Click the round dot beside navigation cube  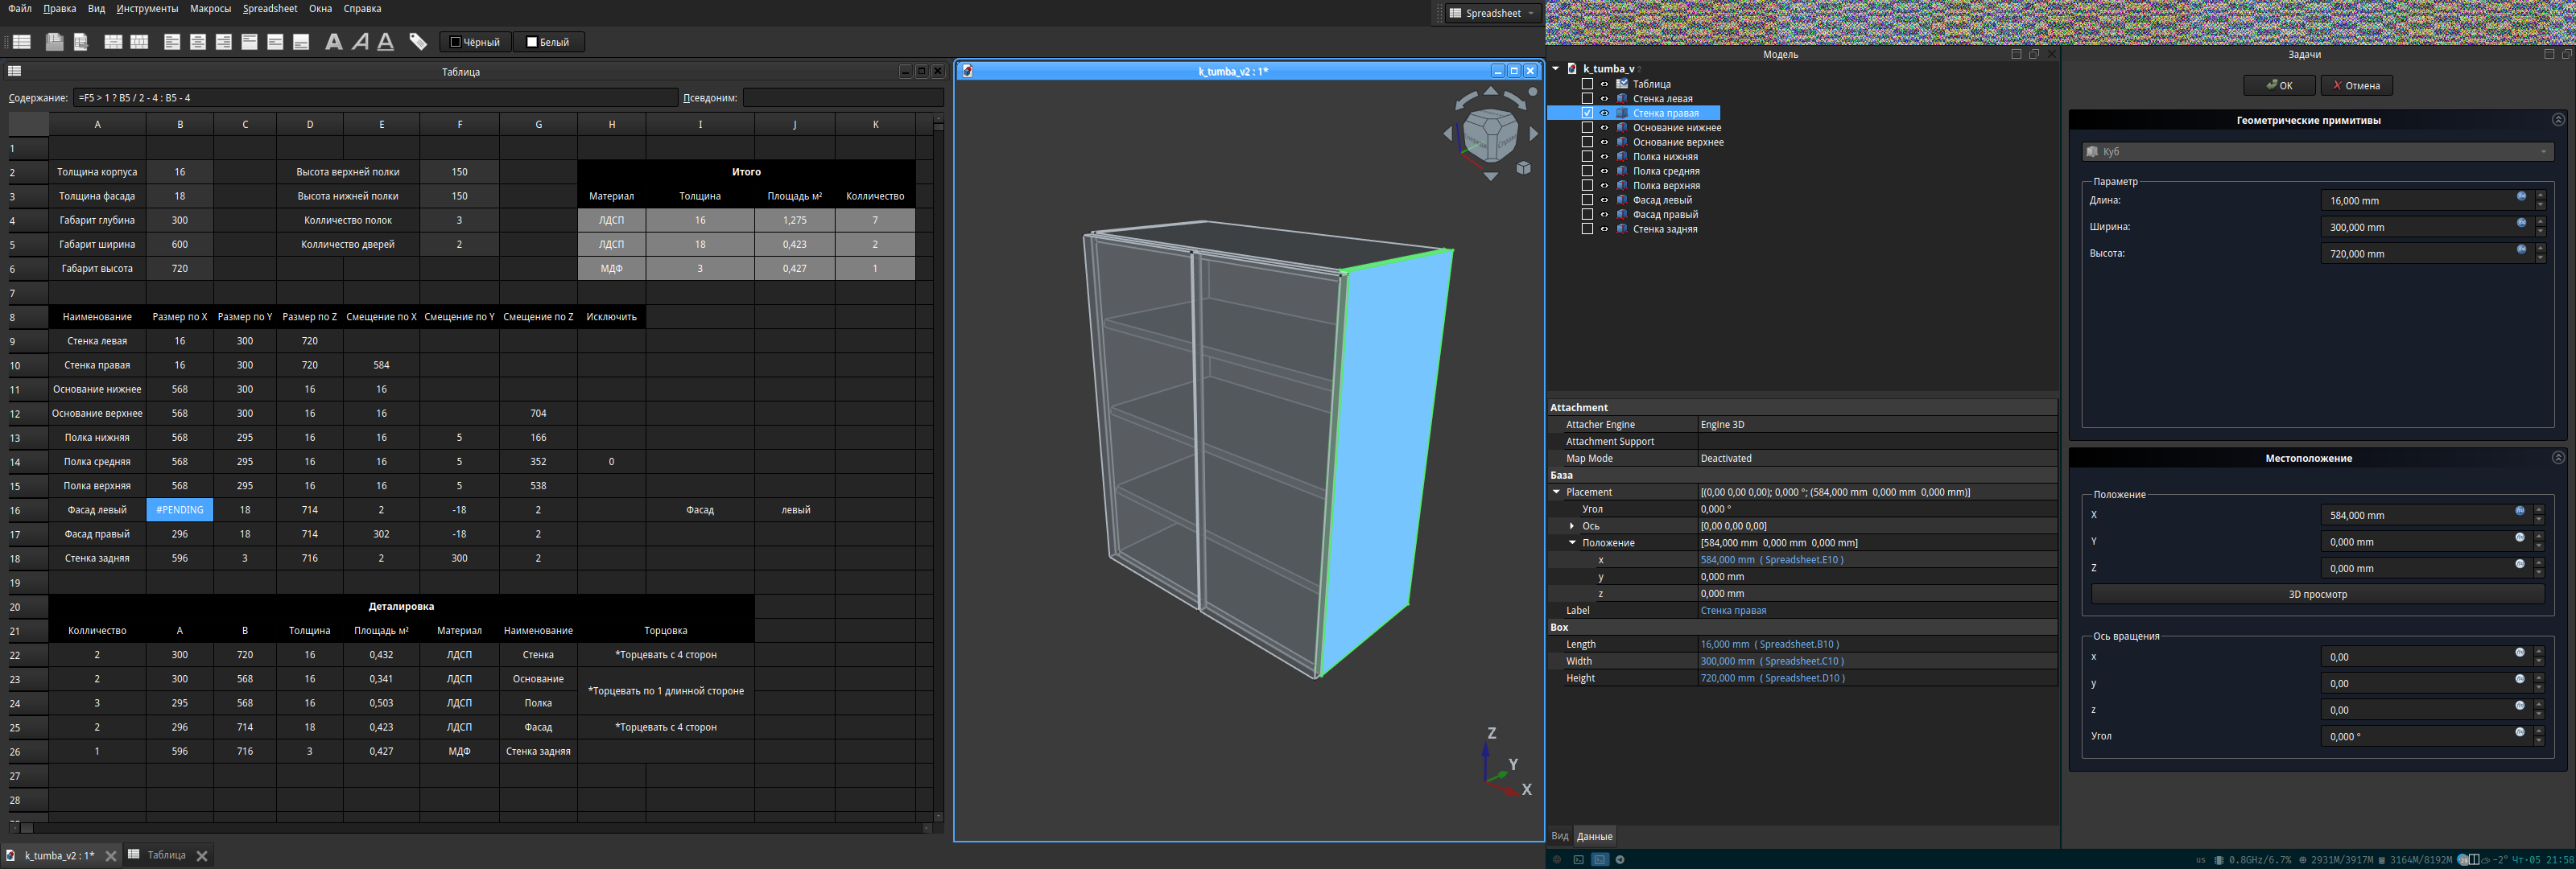tap(1533, 92)
